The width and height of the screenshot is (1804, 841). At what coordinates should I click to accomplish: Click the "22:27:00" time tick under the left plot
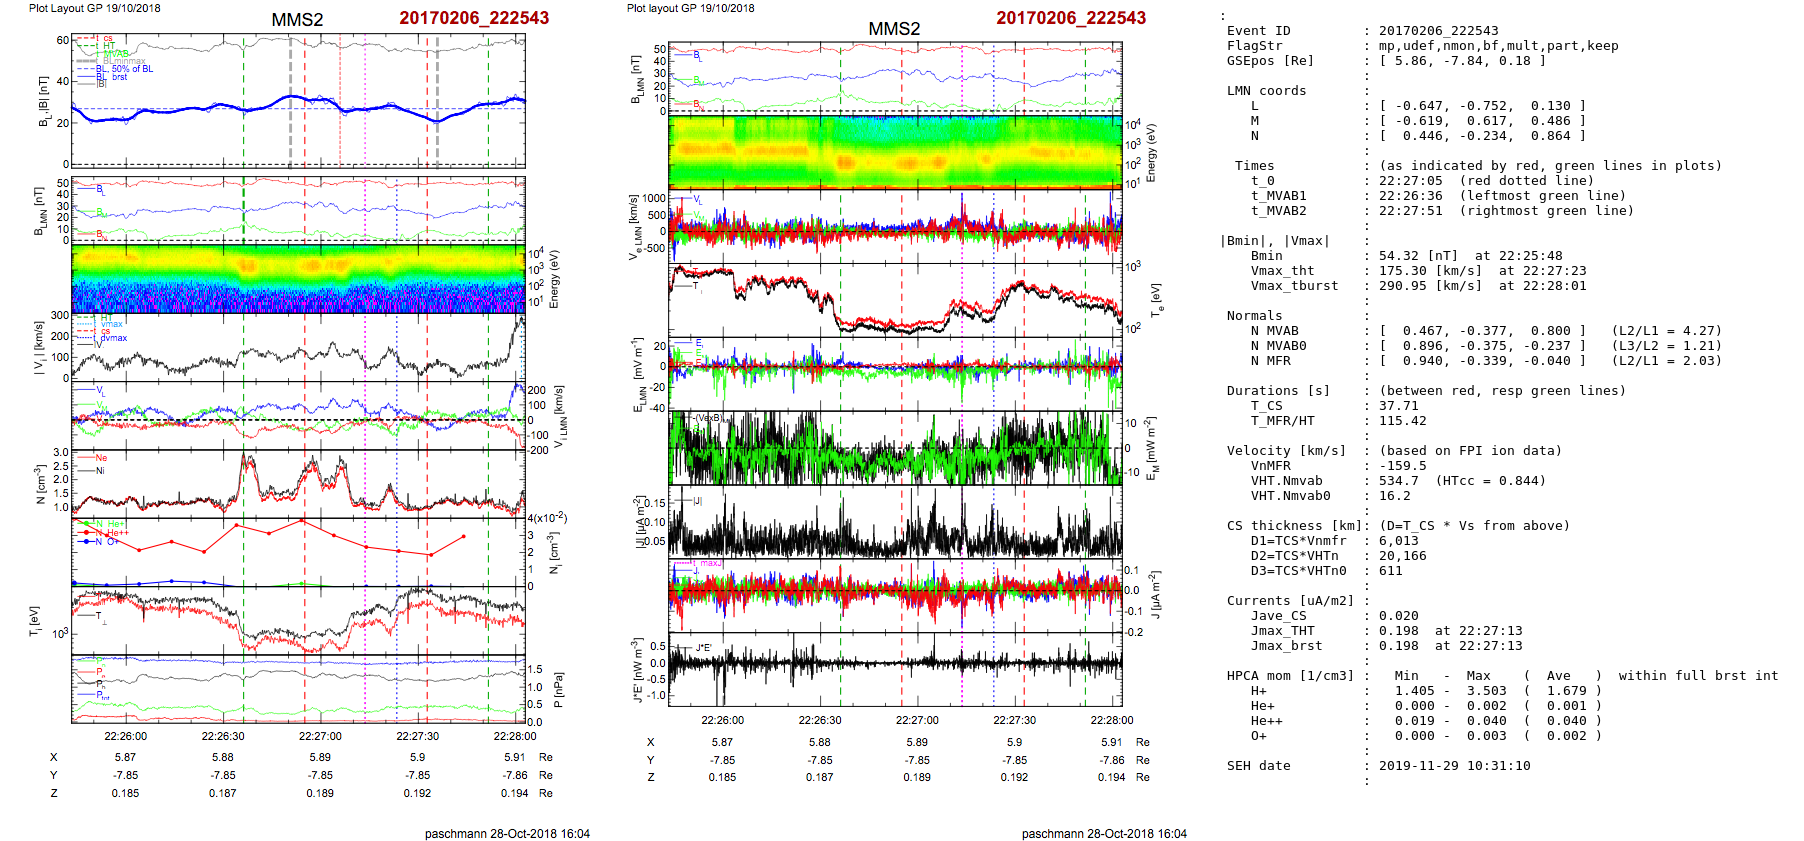(x=320, y=736)
